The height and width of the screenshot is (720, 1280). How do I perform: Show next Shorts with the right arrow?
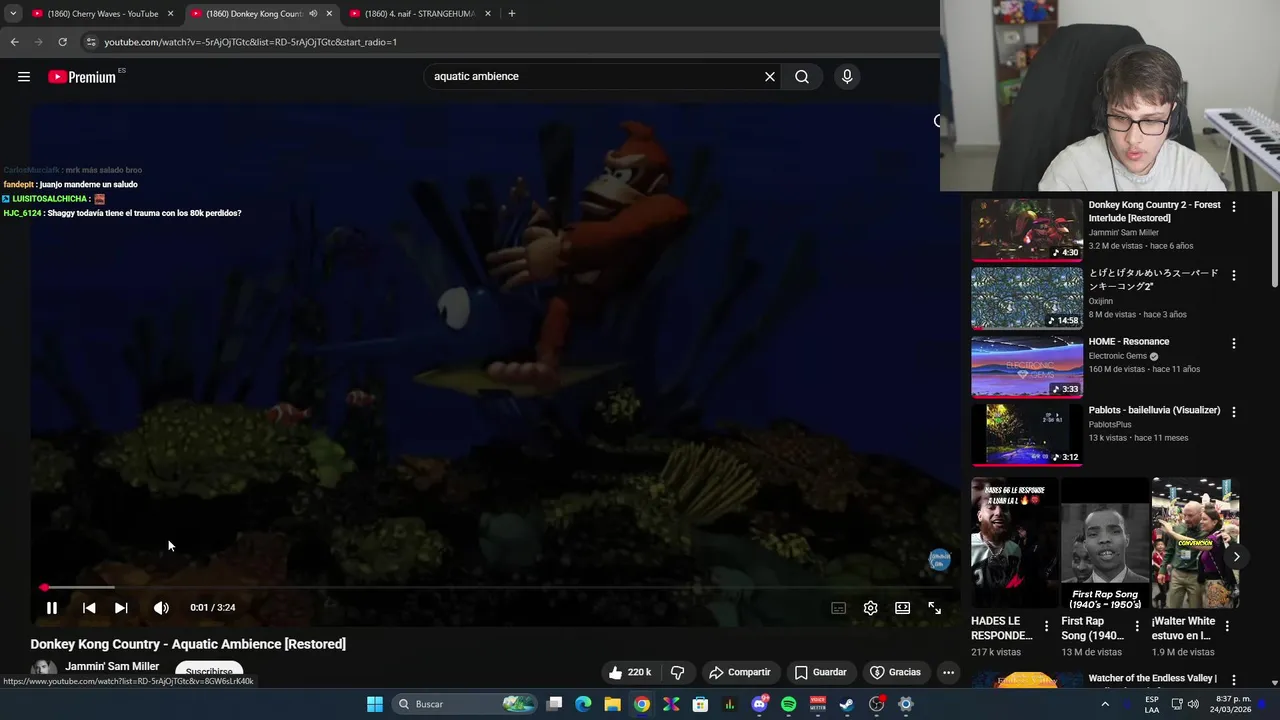[x=1236, y=557]
